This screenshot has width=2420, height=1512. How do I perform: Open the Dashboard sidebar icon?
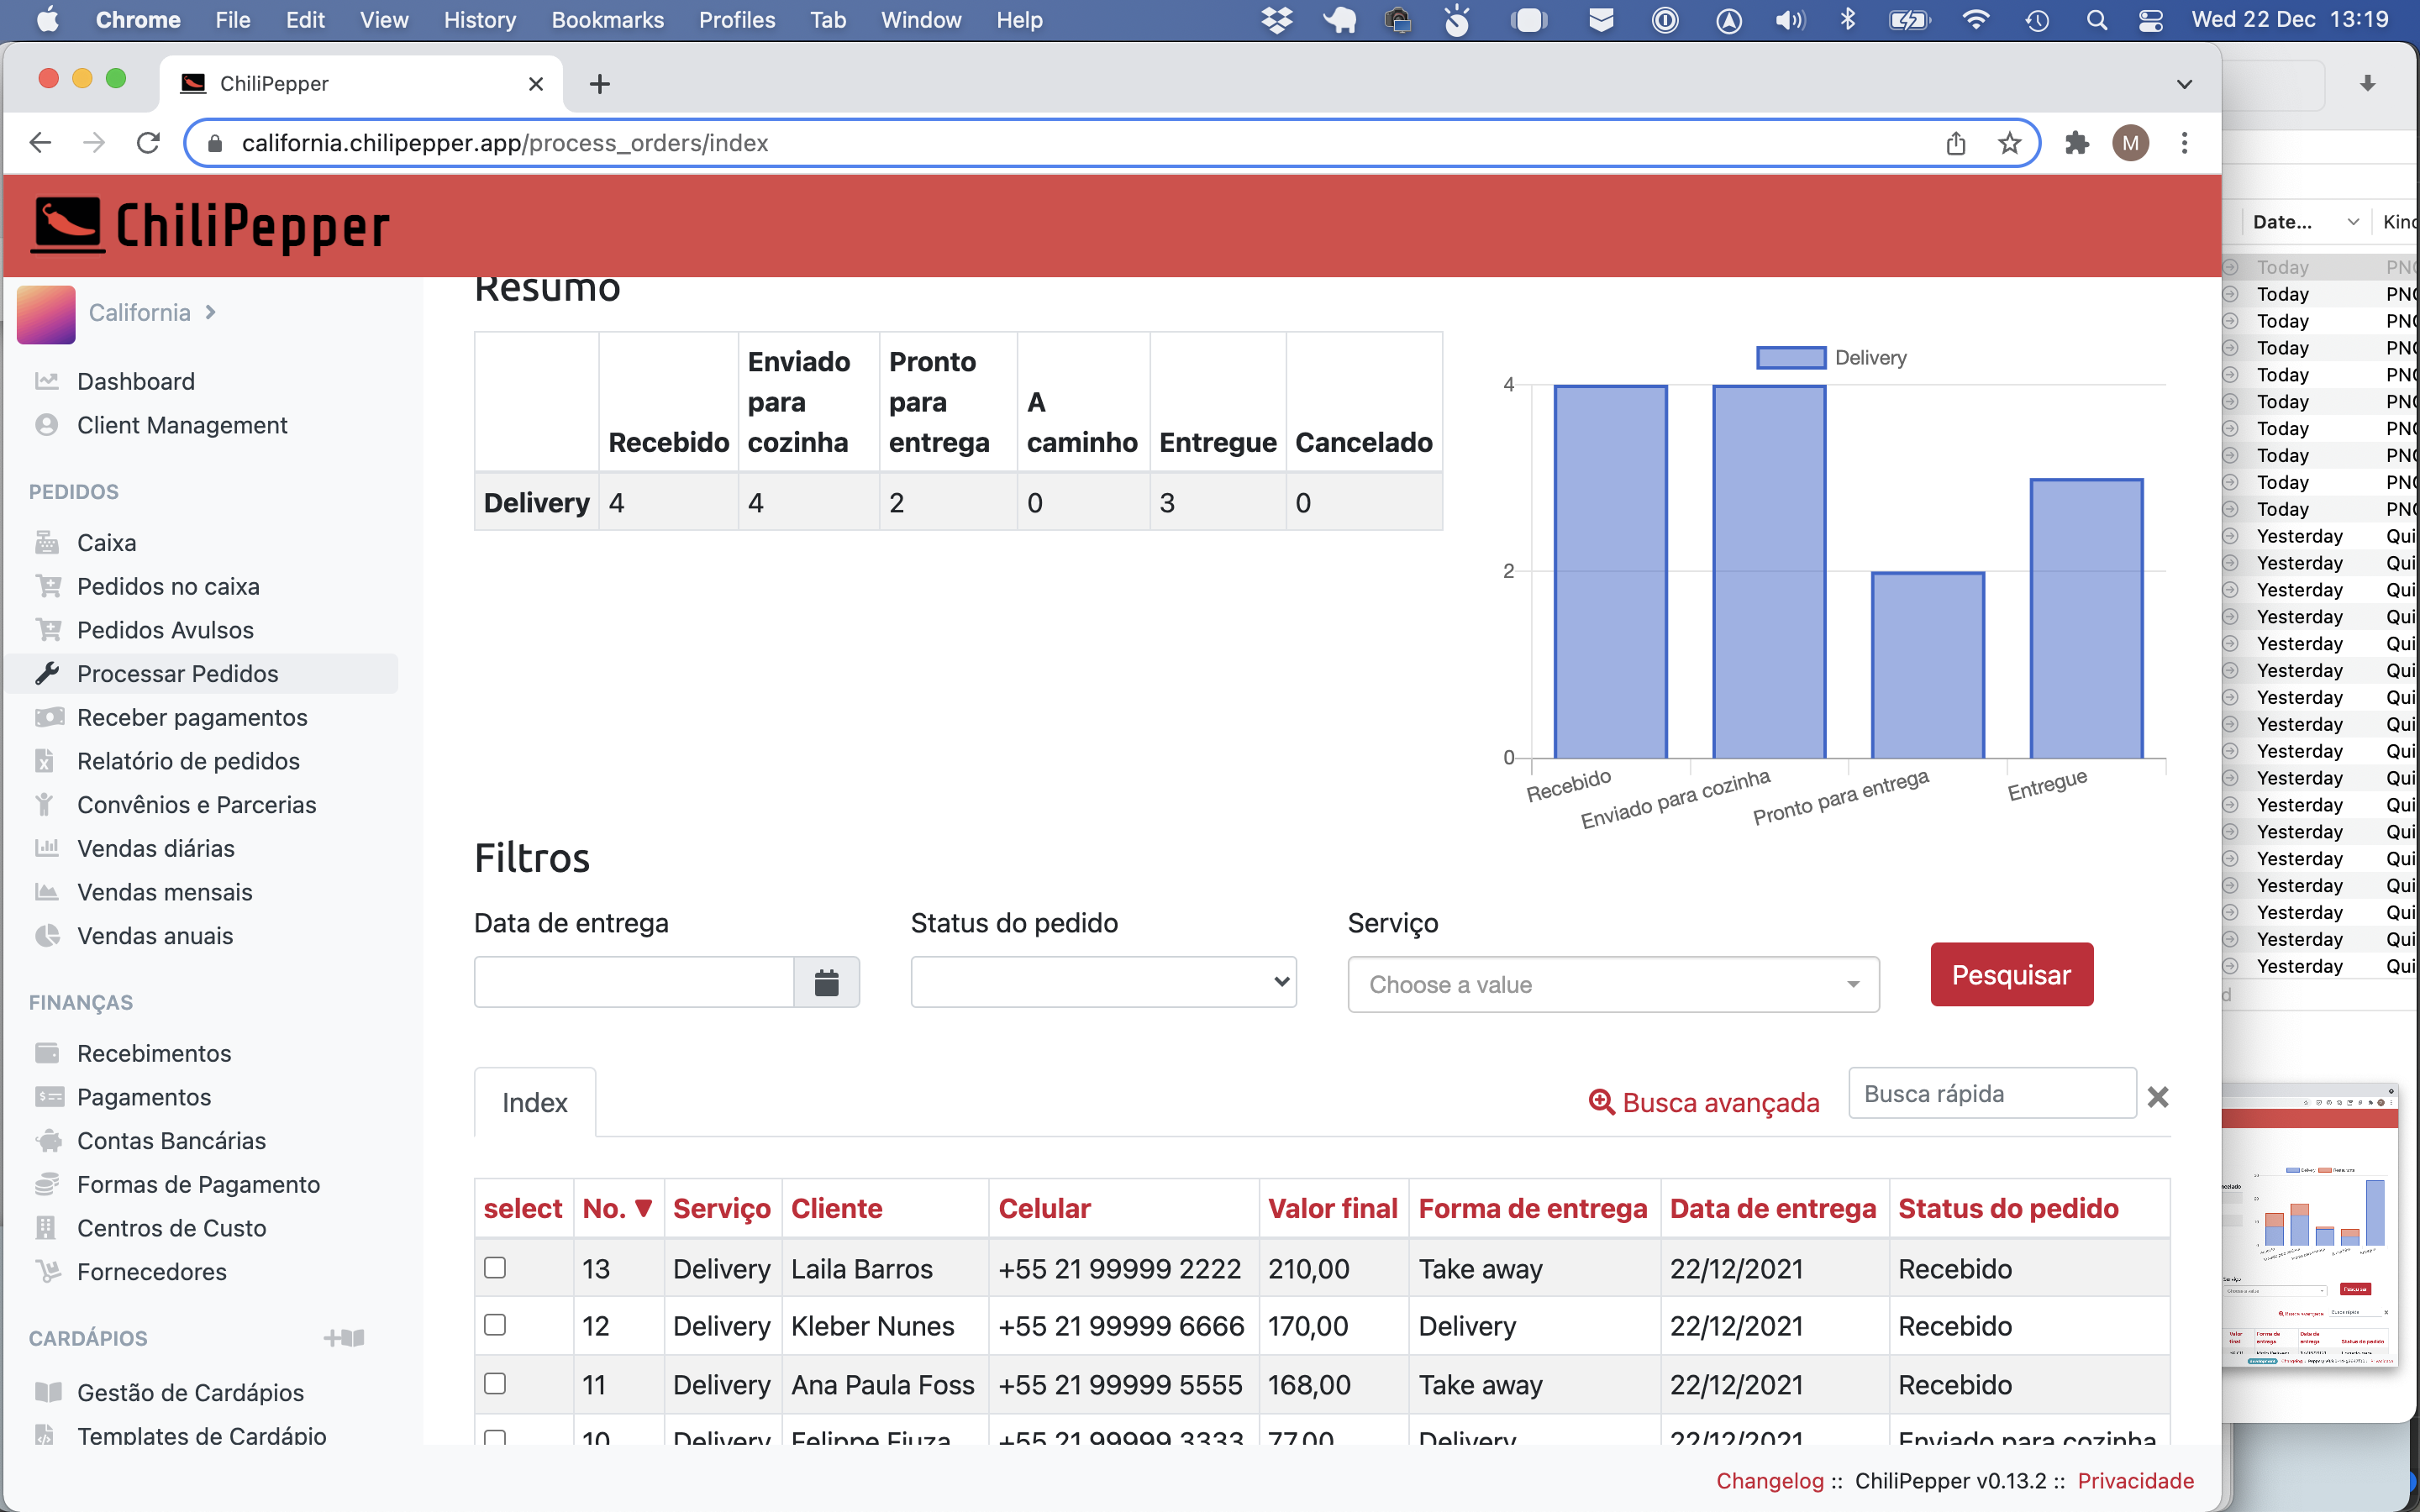click(46, 381)
